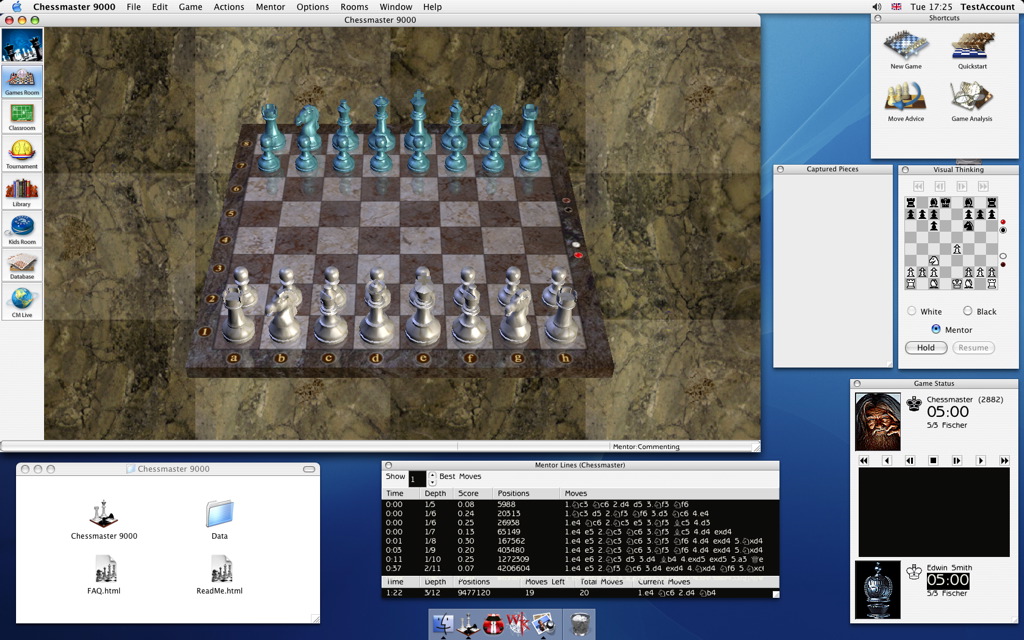Click the Show best moves number field
This screenshot has width=1024, height=640.
(x=417, y=479)
